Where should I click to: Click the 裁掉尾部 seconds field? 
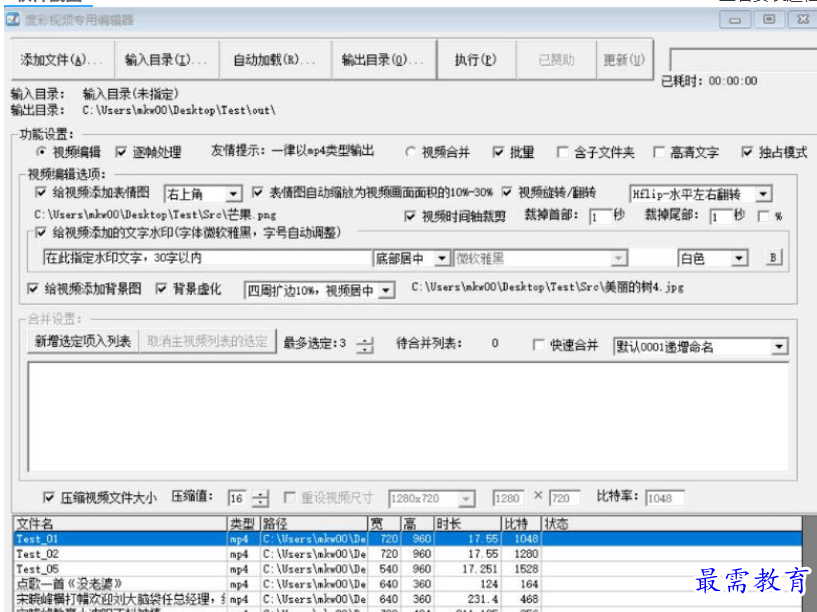pos(721,216)
